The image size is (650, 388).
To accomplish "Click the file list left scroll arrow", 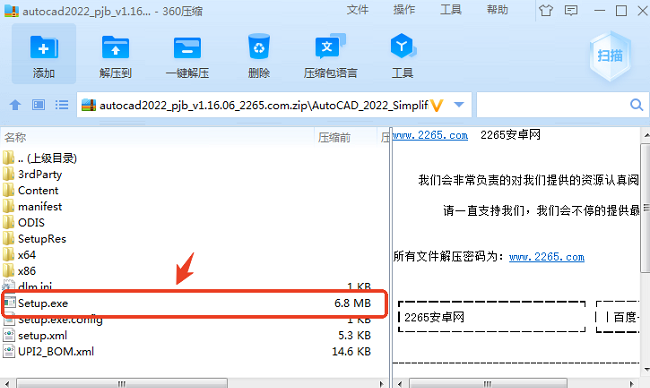I will click(7, 384).
